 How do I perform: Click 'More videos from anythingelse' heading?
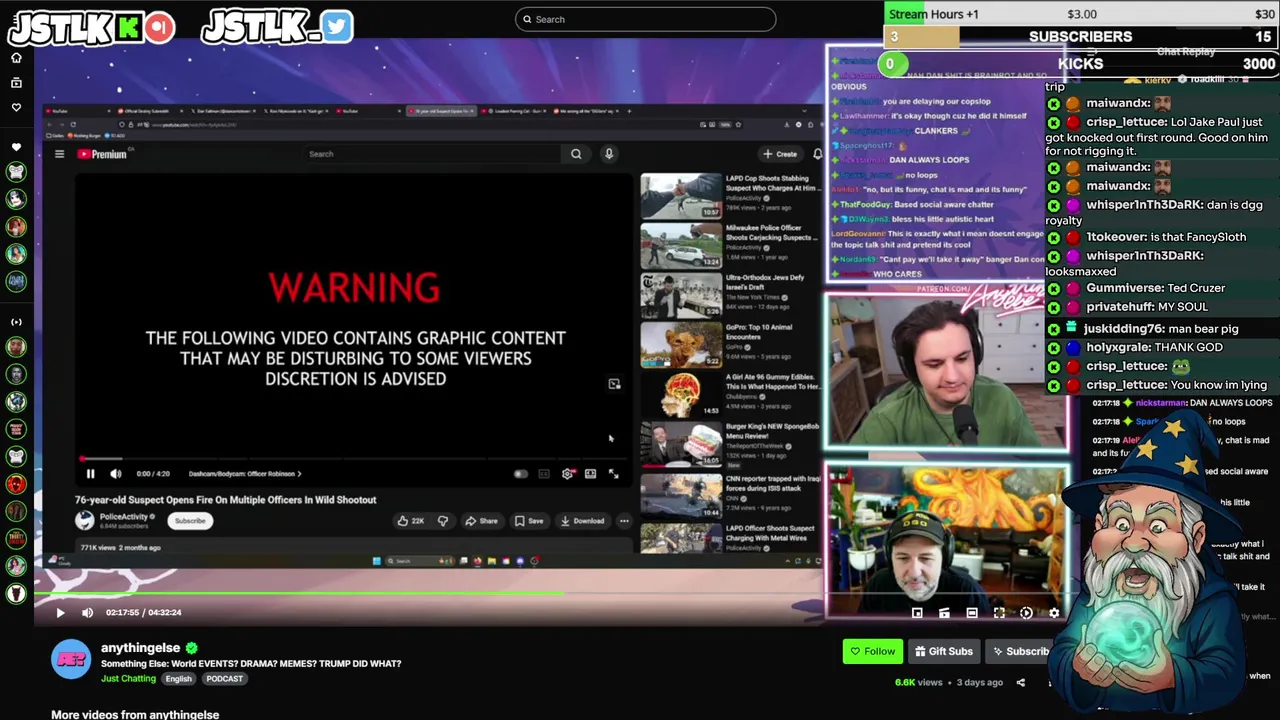pyautogui.click(x=135, y=714)
